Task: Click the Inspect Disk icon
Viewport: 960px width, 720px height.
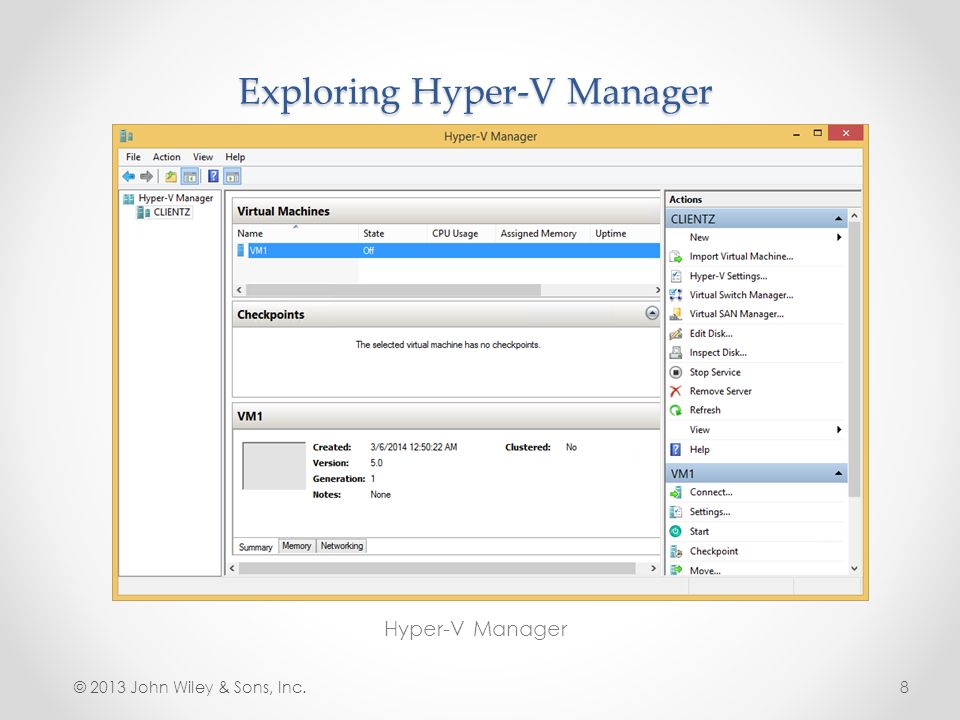Action: 676,353
